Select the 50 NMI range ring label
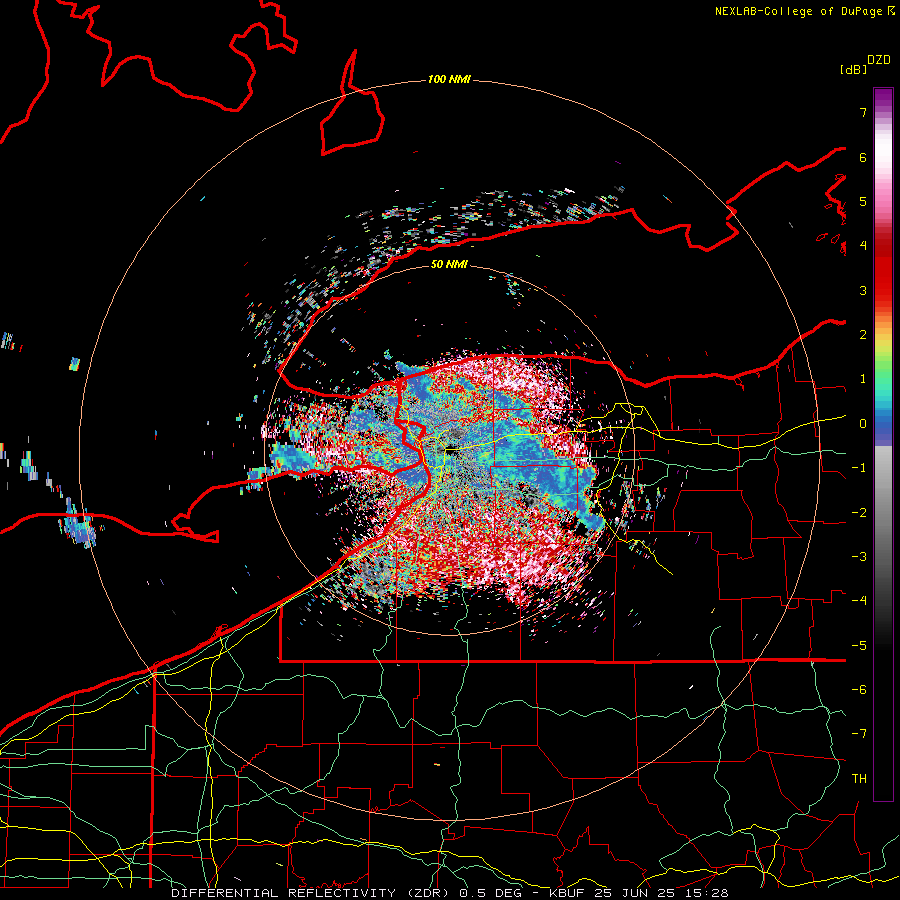This screenshot has width=900, height=900. click(x=449, y=264)
